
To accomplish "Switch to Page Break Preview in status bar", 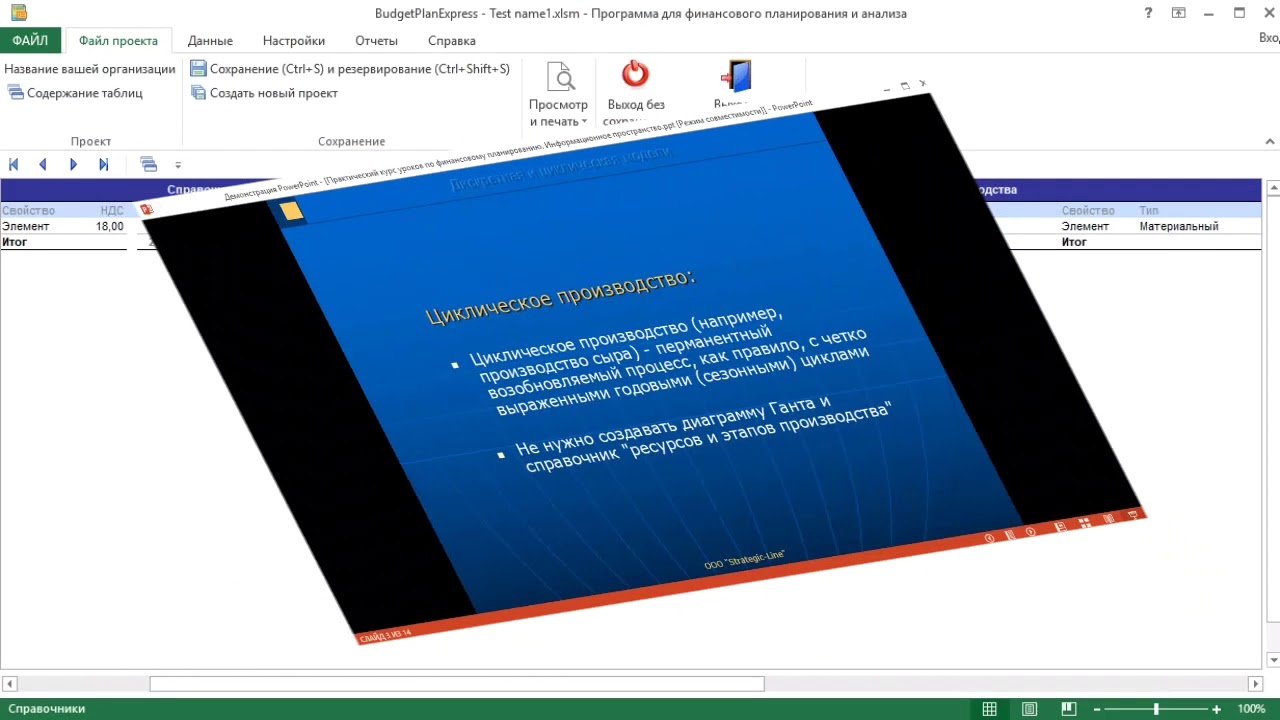I will (1069, 709).
